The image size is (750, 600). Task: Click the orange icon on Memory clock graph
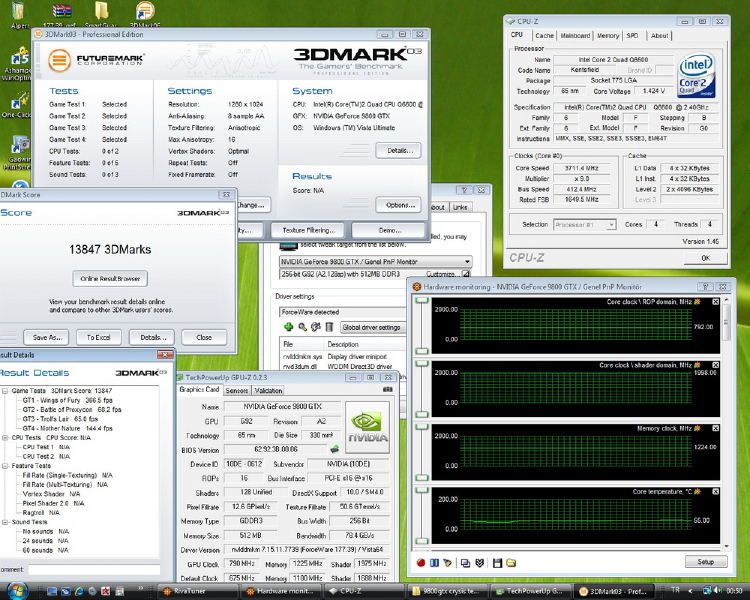point(697,428)
